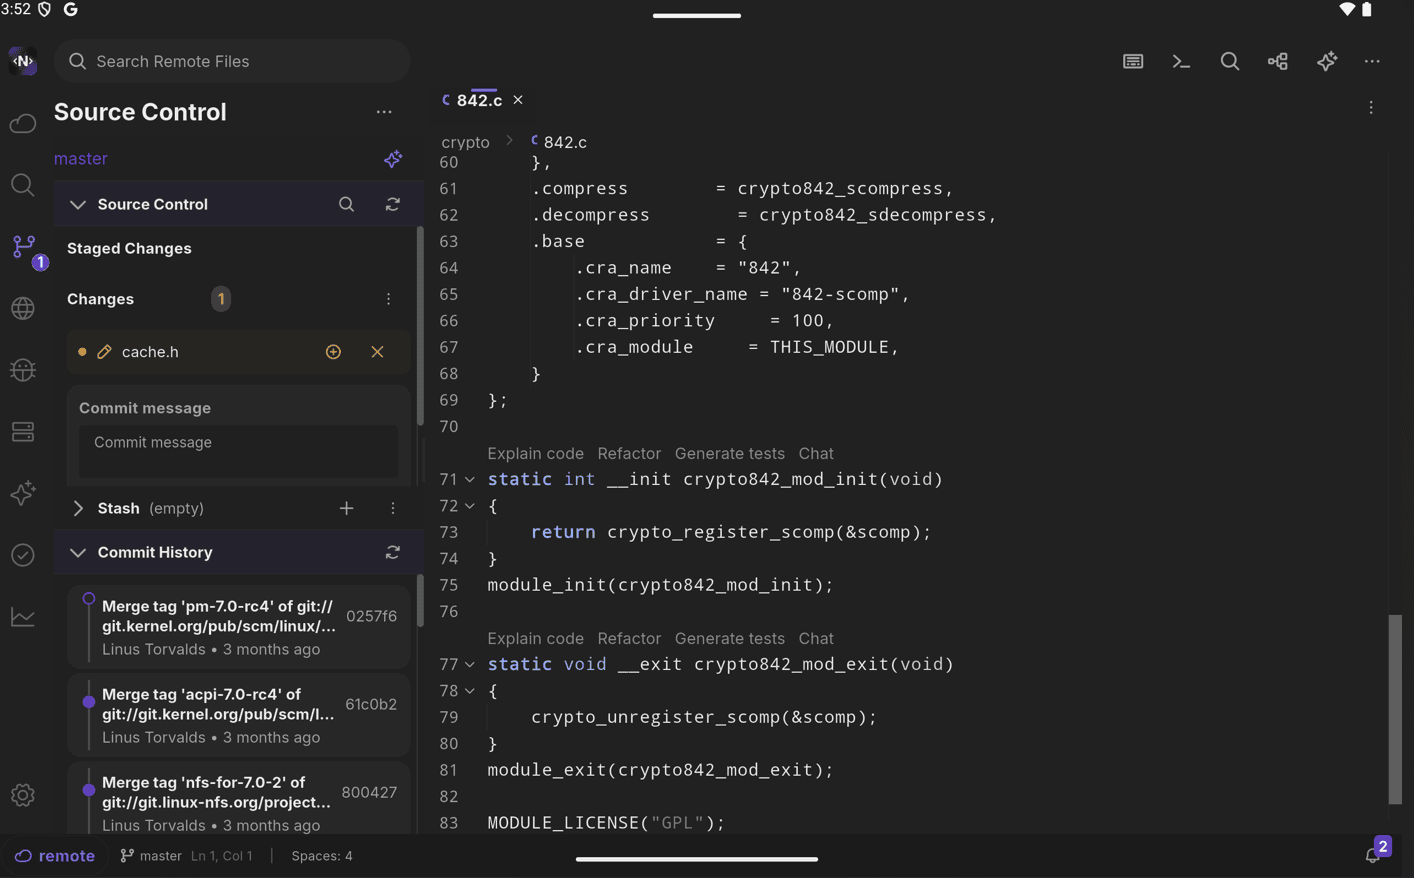Fold code at line 78
The height and width of the screenshot is (878, 1414).
[470, 691]
